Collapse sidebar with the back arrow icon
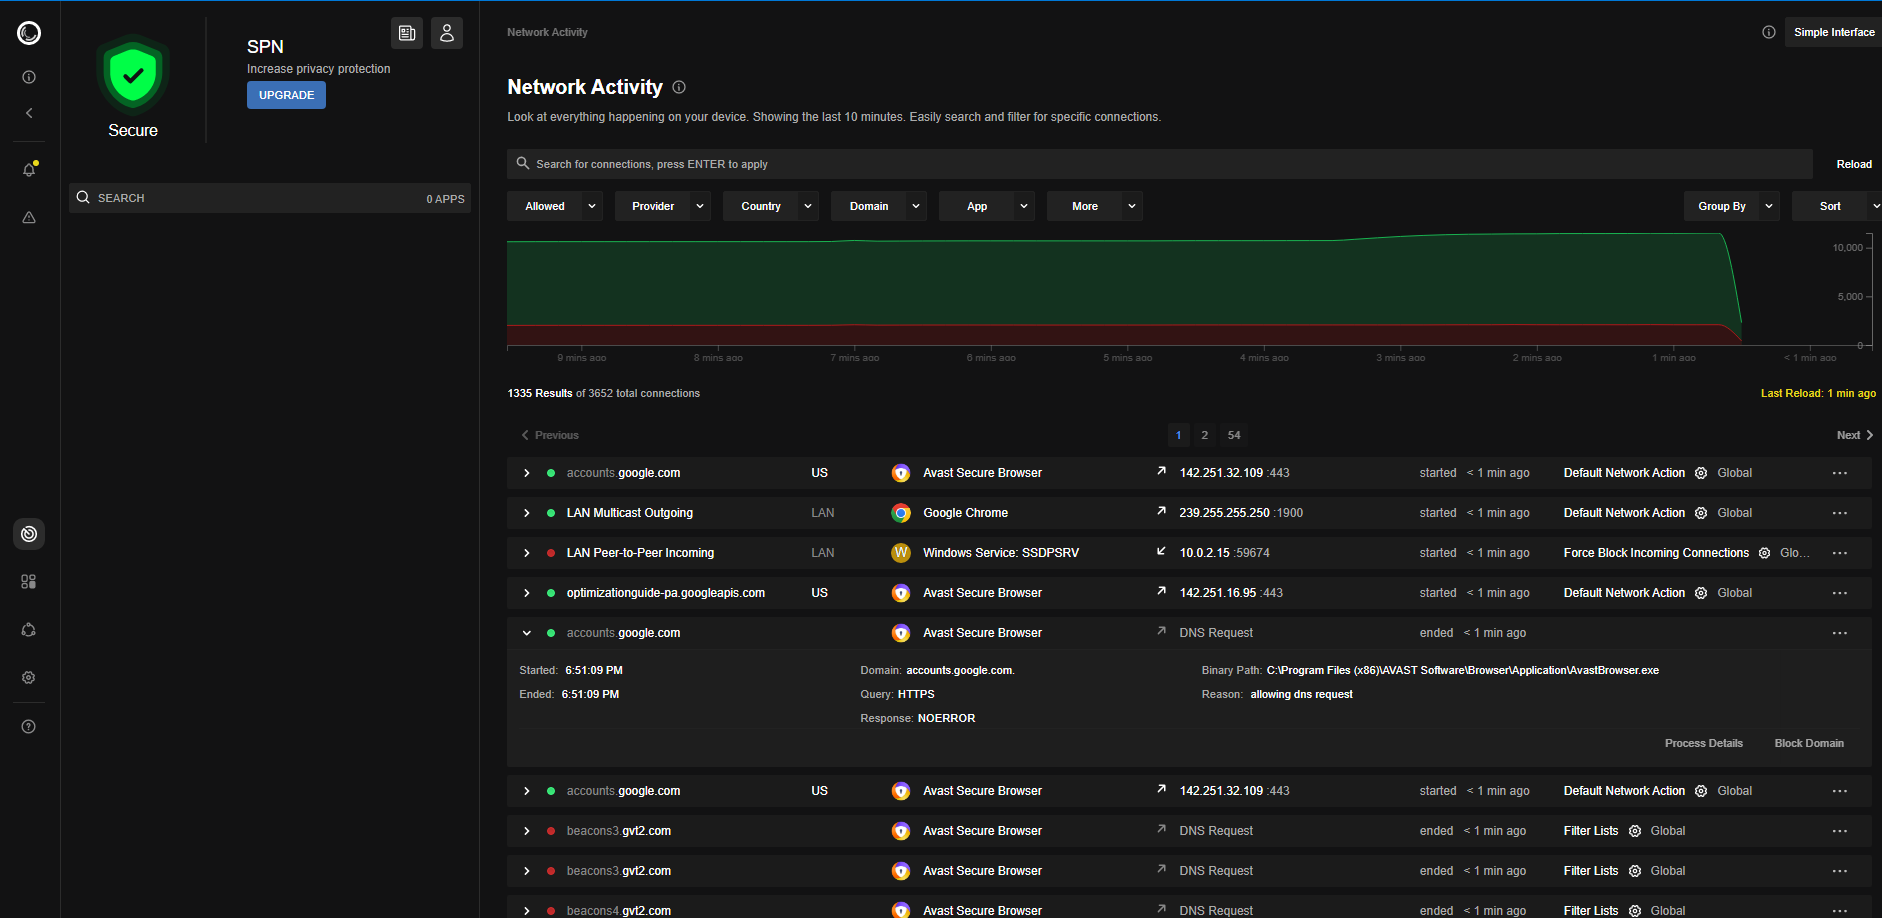 29,113
